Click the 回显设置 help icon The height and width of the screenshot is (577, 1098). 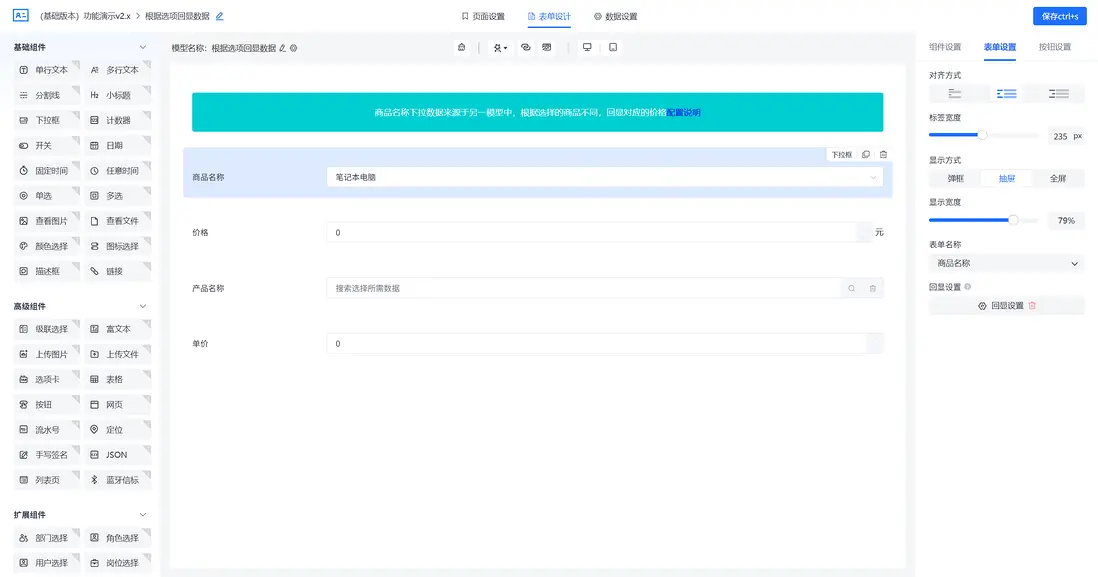coord(968,287)
